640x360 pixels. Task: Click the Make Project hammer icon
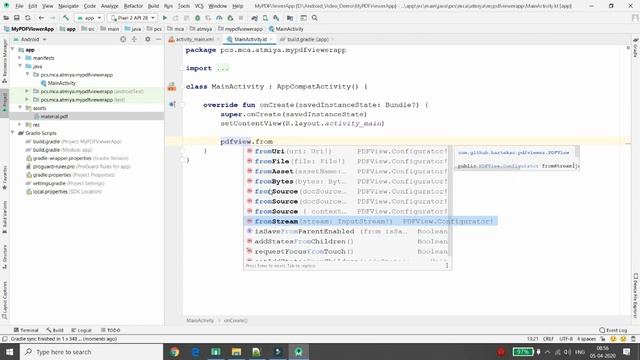click(x=66, y=18)
